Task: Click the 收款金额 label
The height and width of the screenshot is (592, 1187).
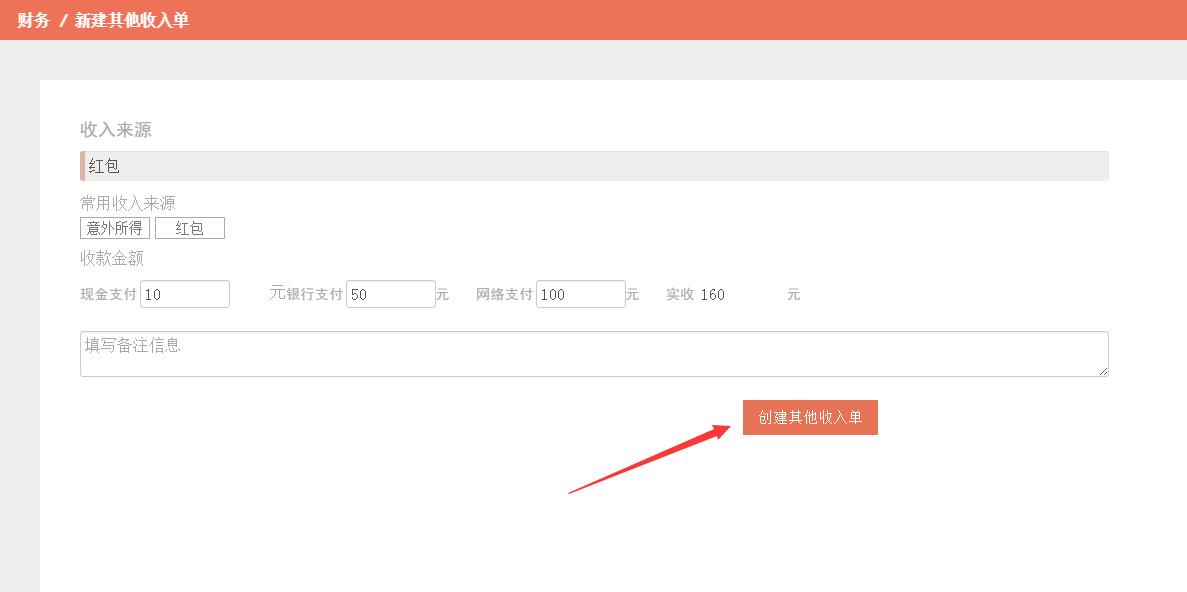Action: (112, 258)
